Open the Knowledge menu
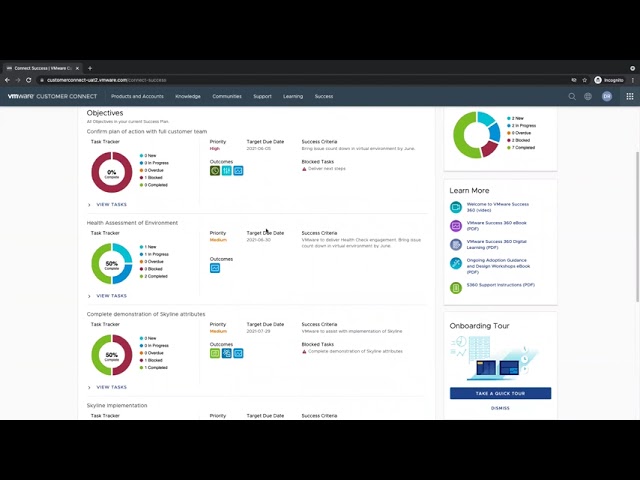640x480 pixels. (x=188, y=96)
